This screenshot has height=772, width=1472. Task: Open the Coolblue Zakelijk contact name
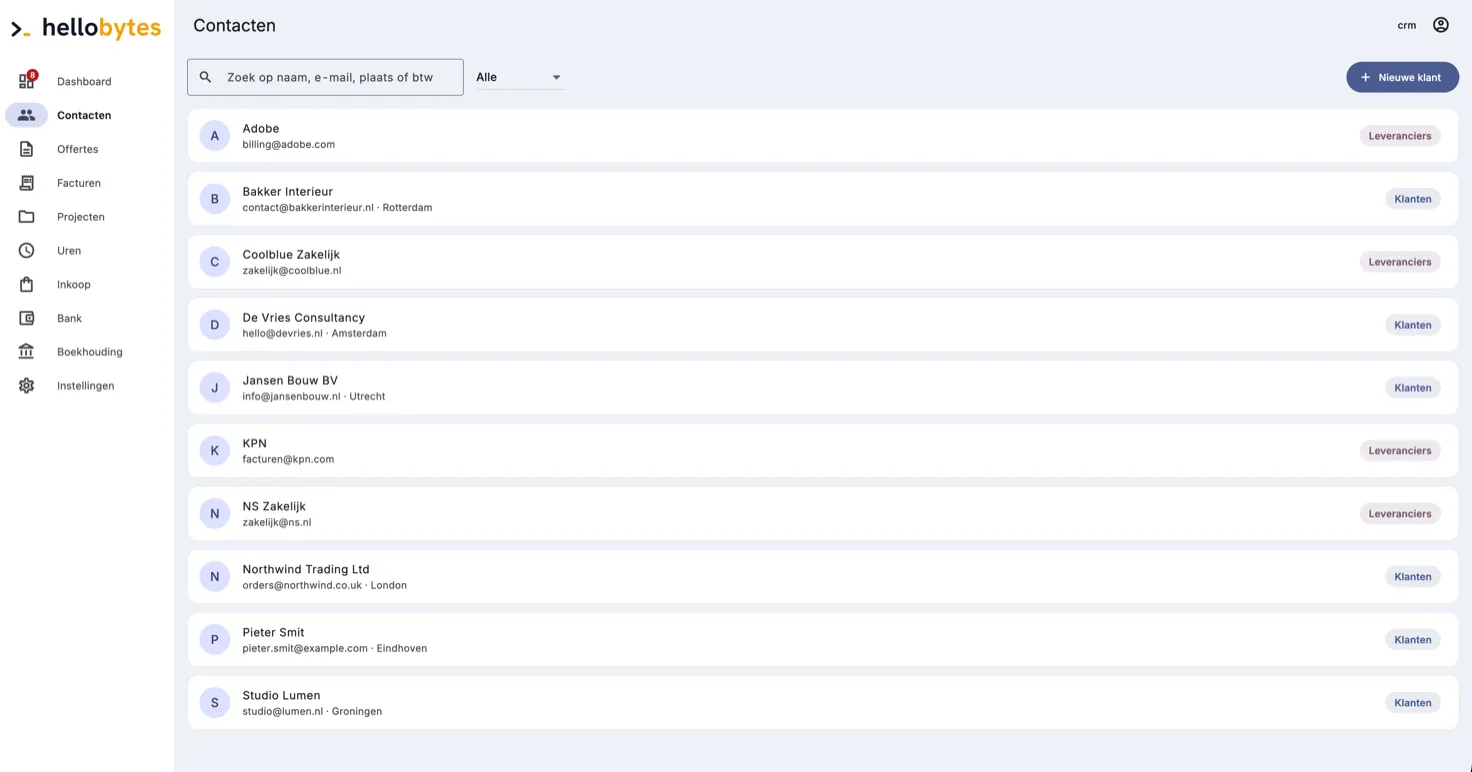click(x=291, y=255)
